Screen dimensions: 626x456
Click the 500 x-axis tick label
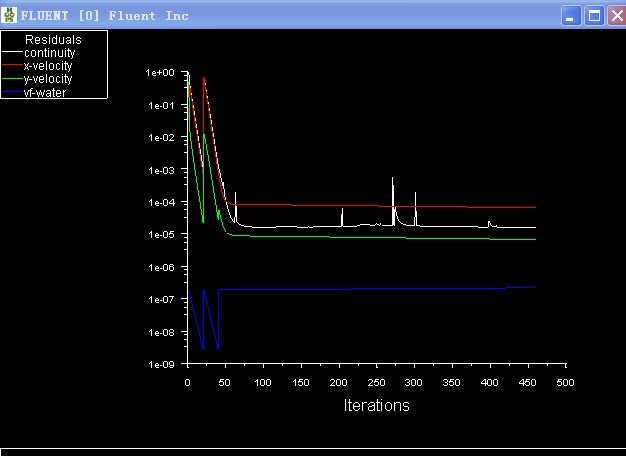point(565,382)
